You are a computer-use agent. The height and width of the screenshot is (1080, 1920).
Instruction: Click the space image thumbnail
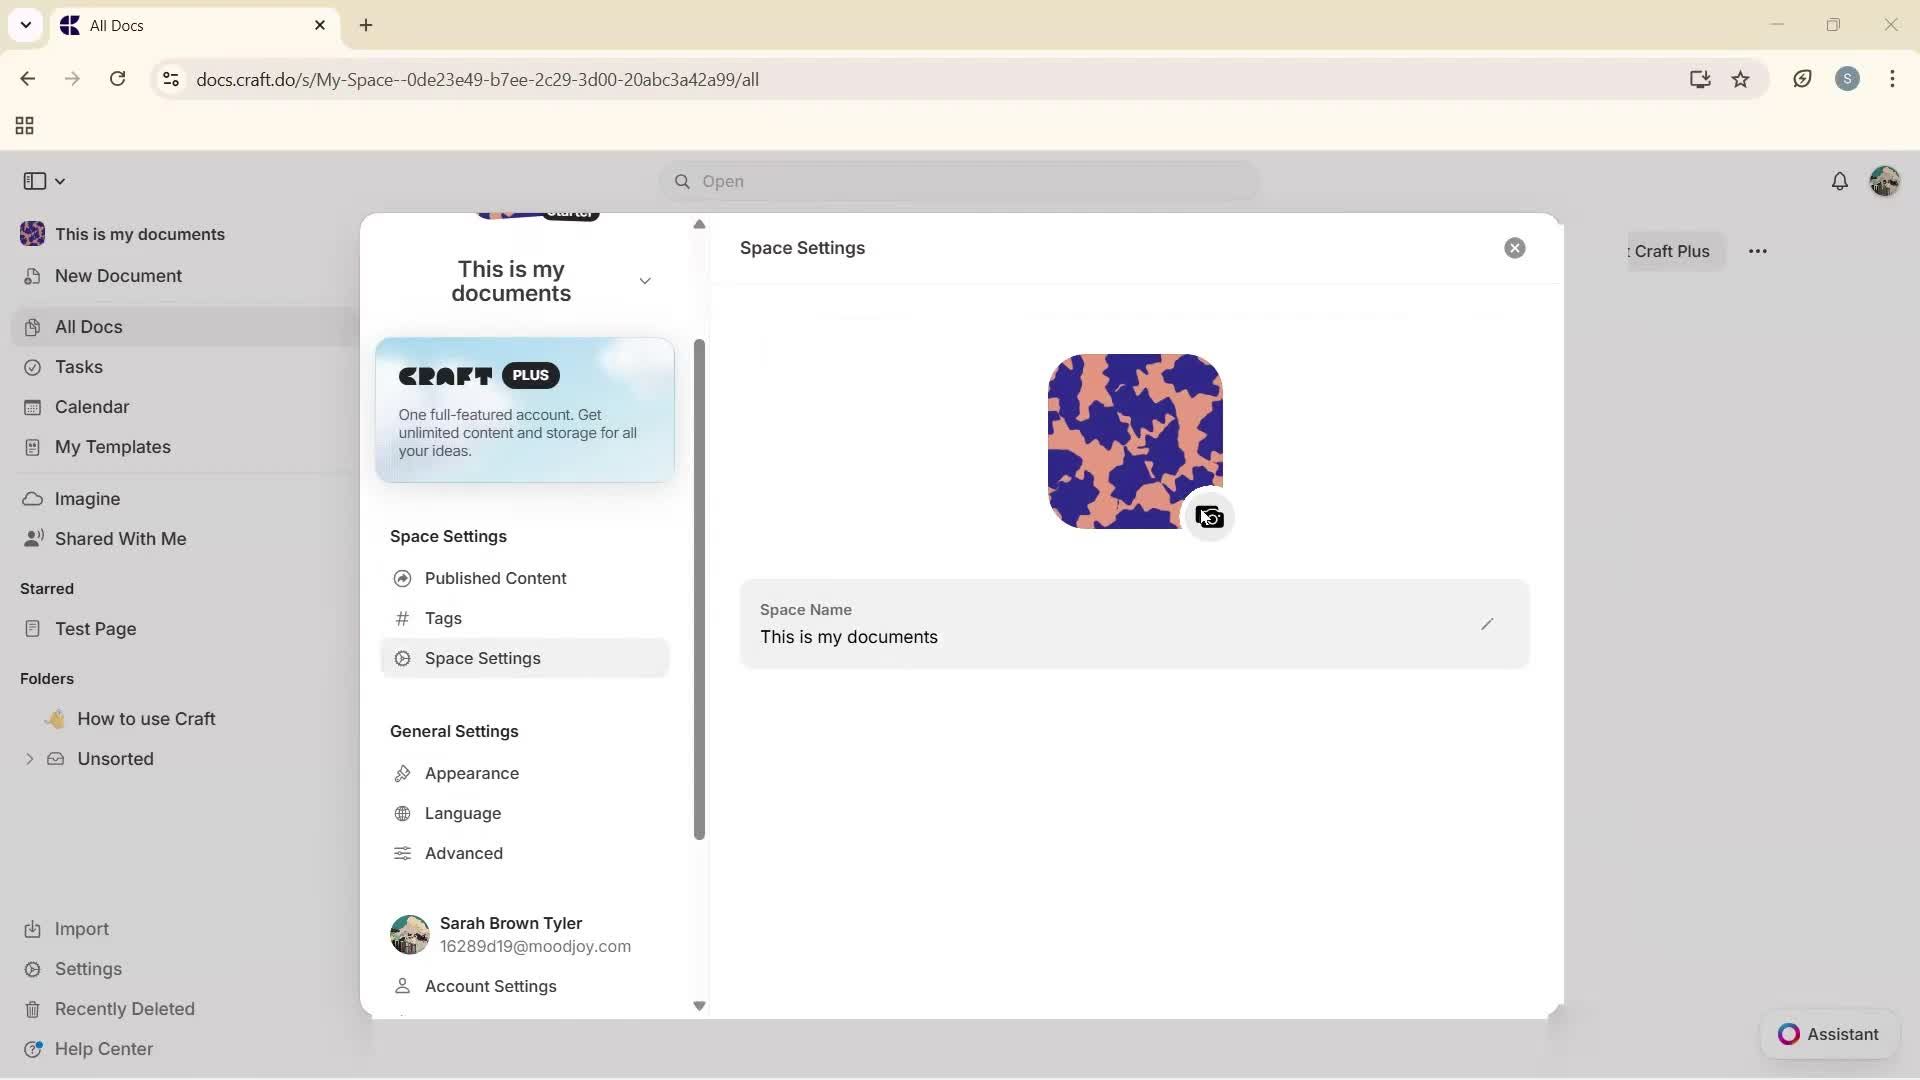[x=1134, y=441]
